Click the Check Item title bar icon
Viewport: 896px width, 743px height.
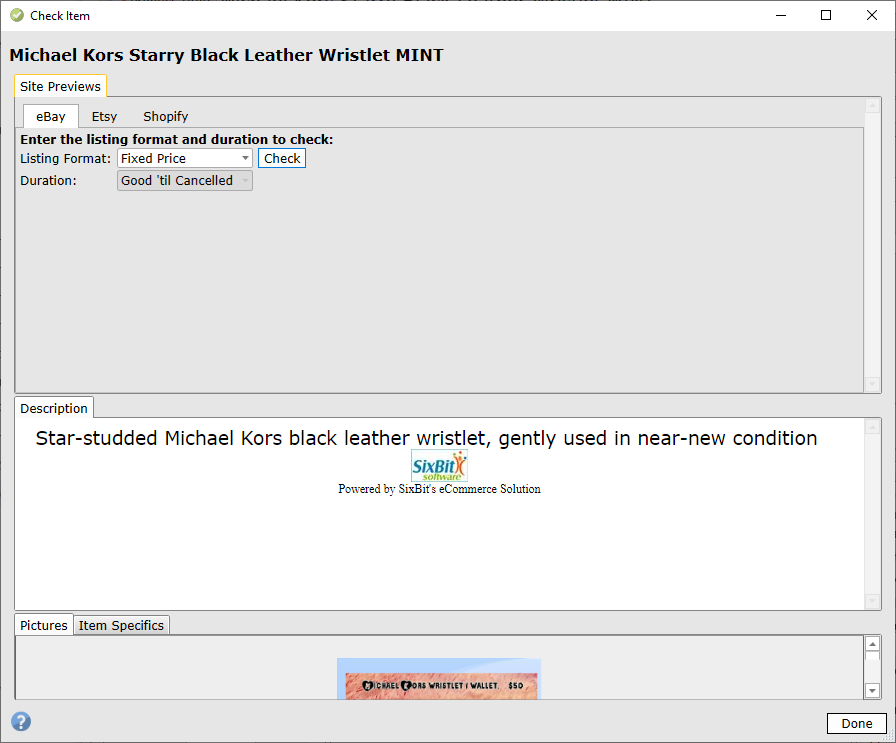(x=16, y=15)
